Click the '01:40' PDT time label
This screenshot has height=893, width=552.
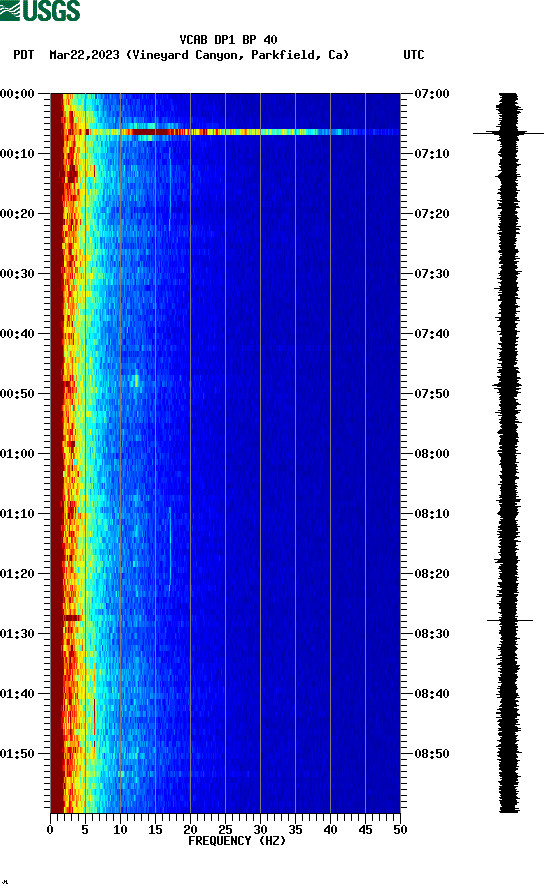pos(18,694)
